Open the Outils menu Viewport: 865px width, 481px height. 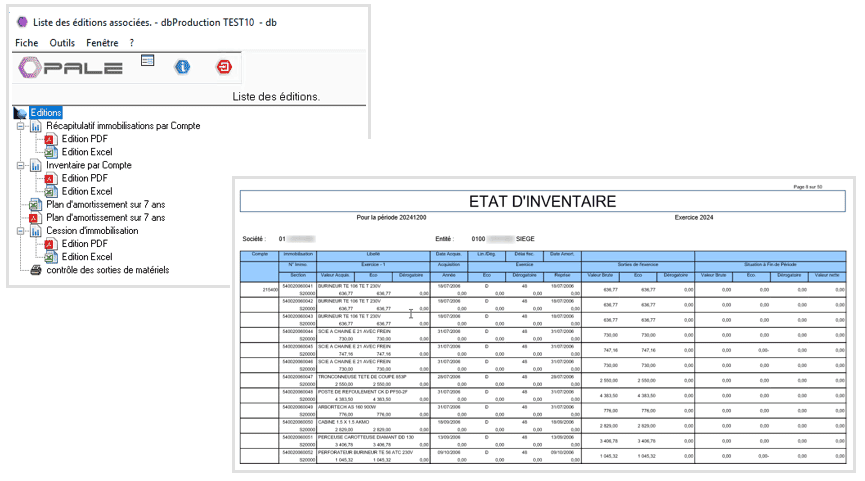click(62, 43)
